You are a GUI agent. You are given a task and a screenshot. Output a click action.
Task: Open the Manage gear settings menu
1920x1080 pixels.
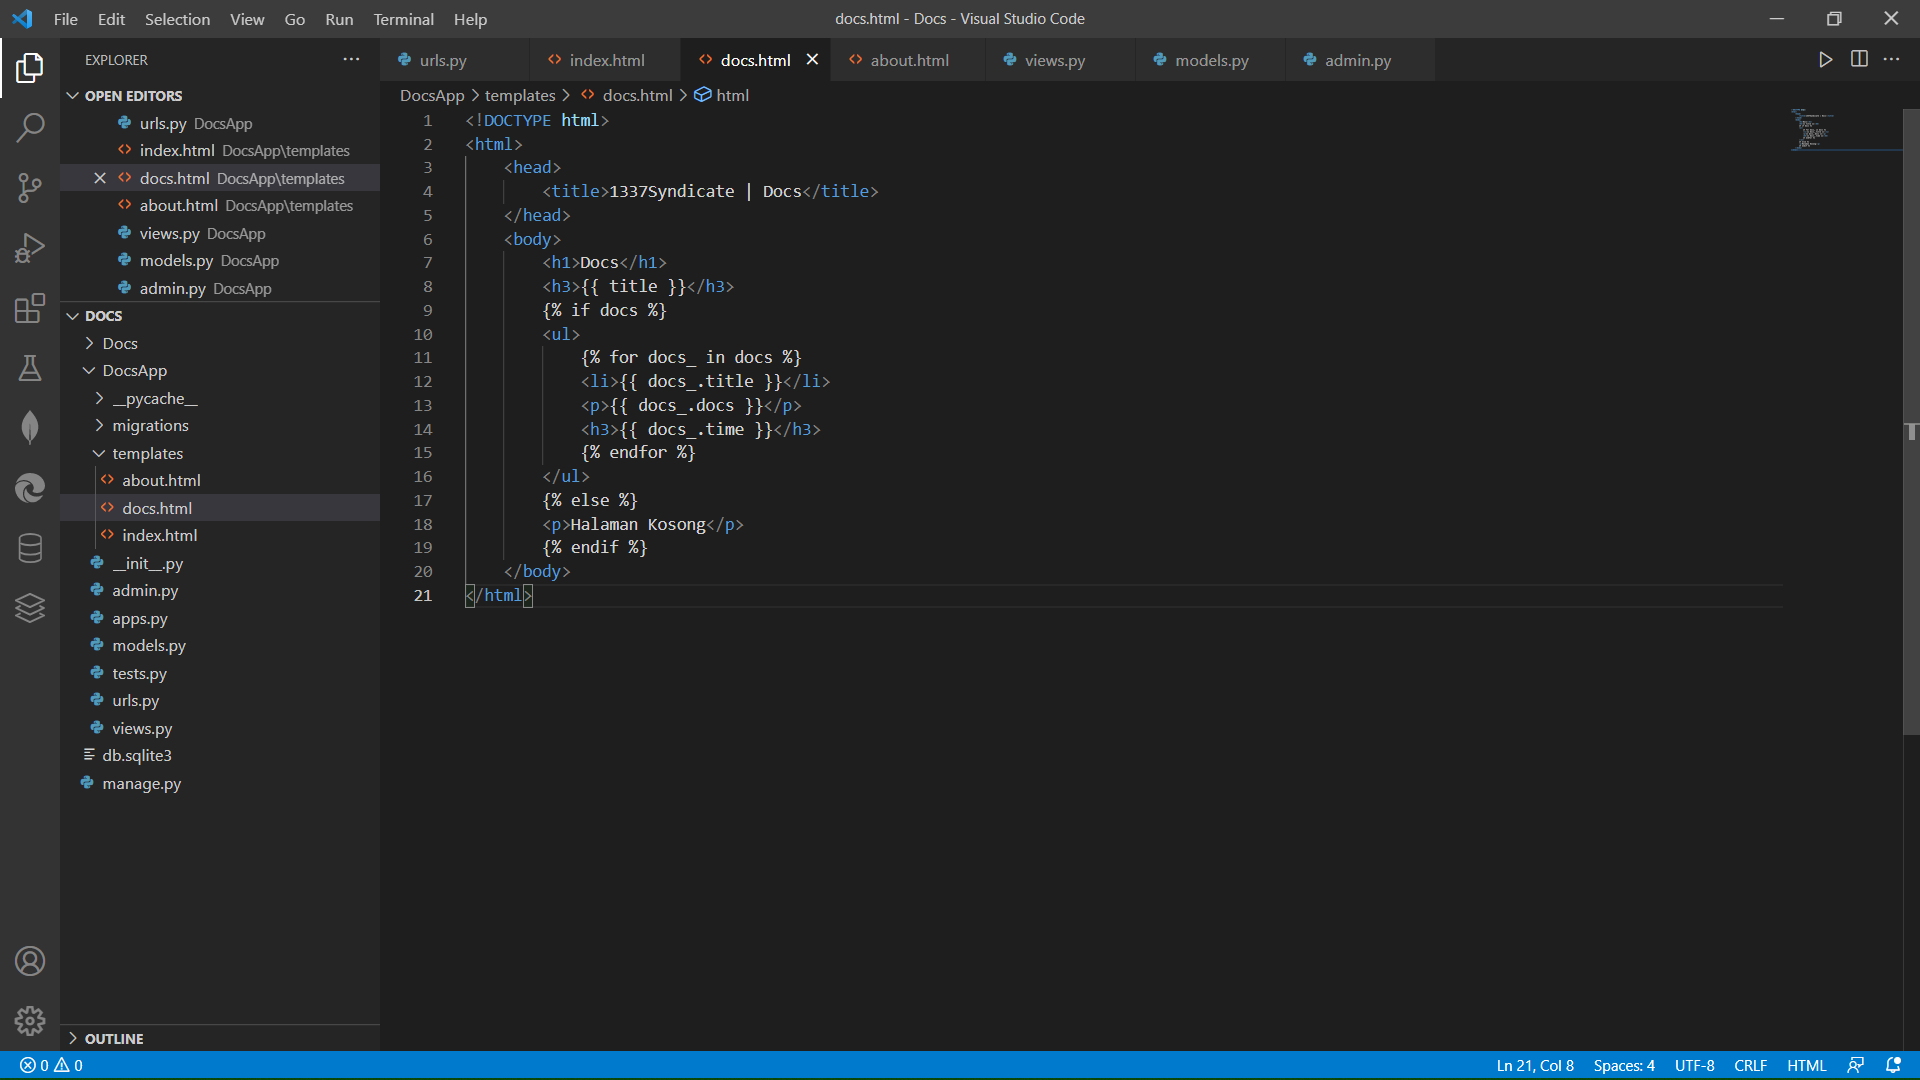pyautogui.click(x=30, y=1020)
